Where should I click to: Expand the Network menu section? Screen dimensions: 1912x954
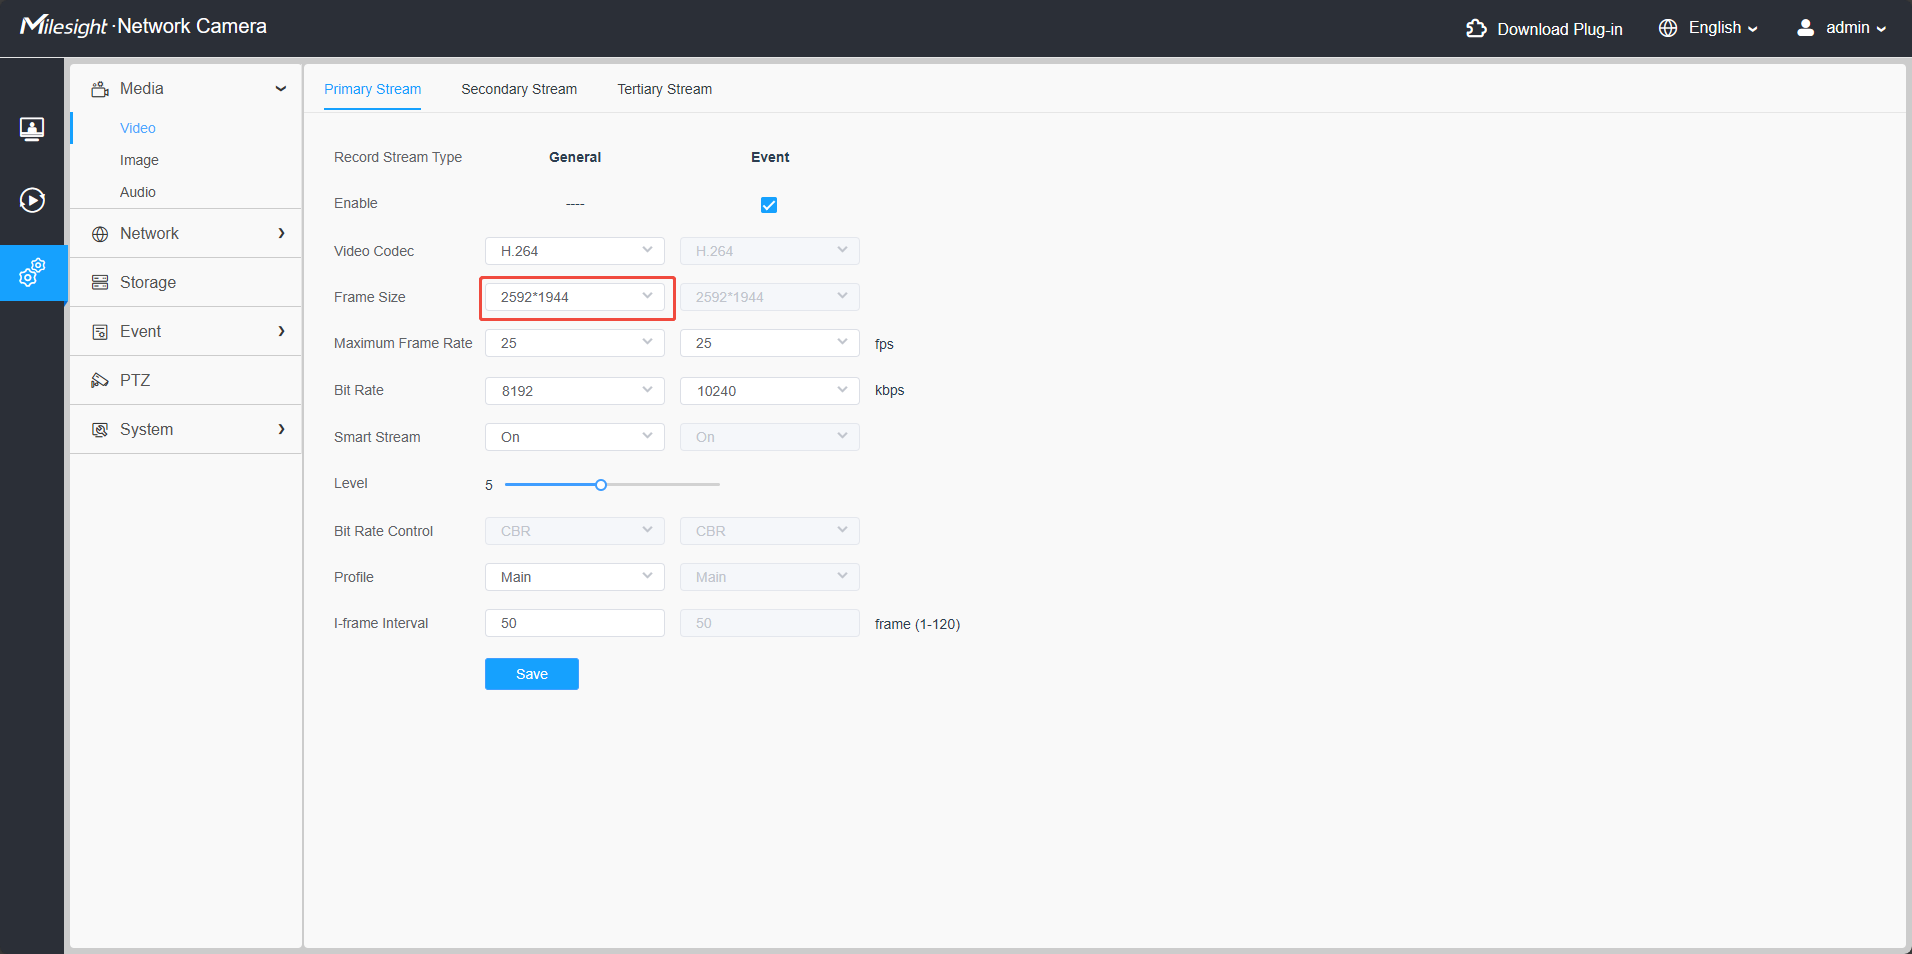186,233
